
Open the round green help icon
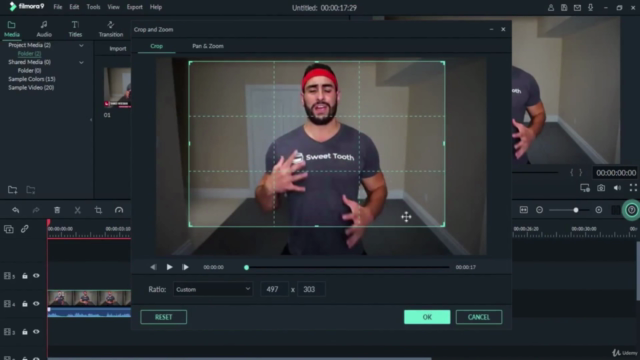(631, 210)
